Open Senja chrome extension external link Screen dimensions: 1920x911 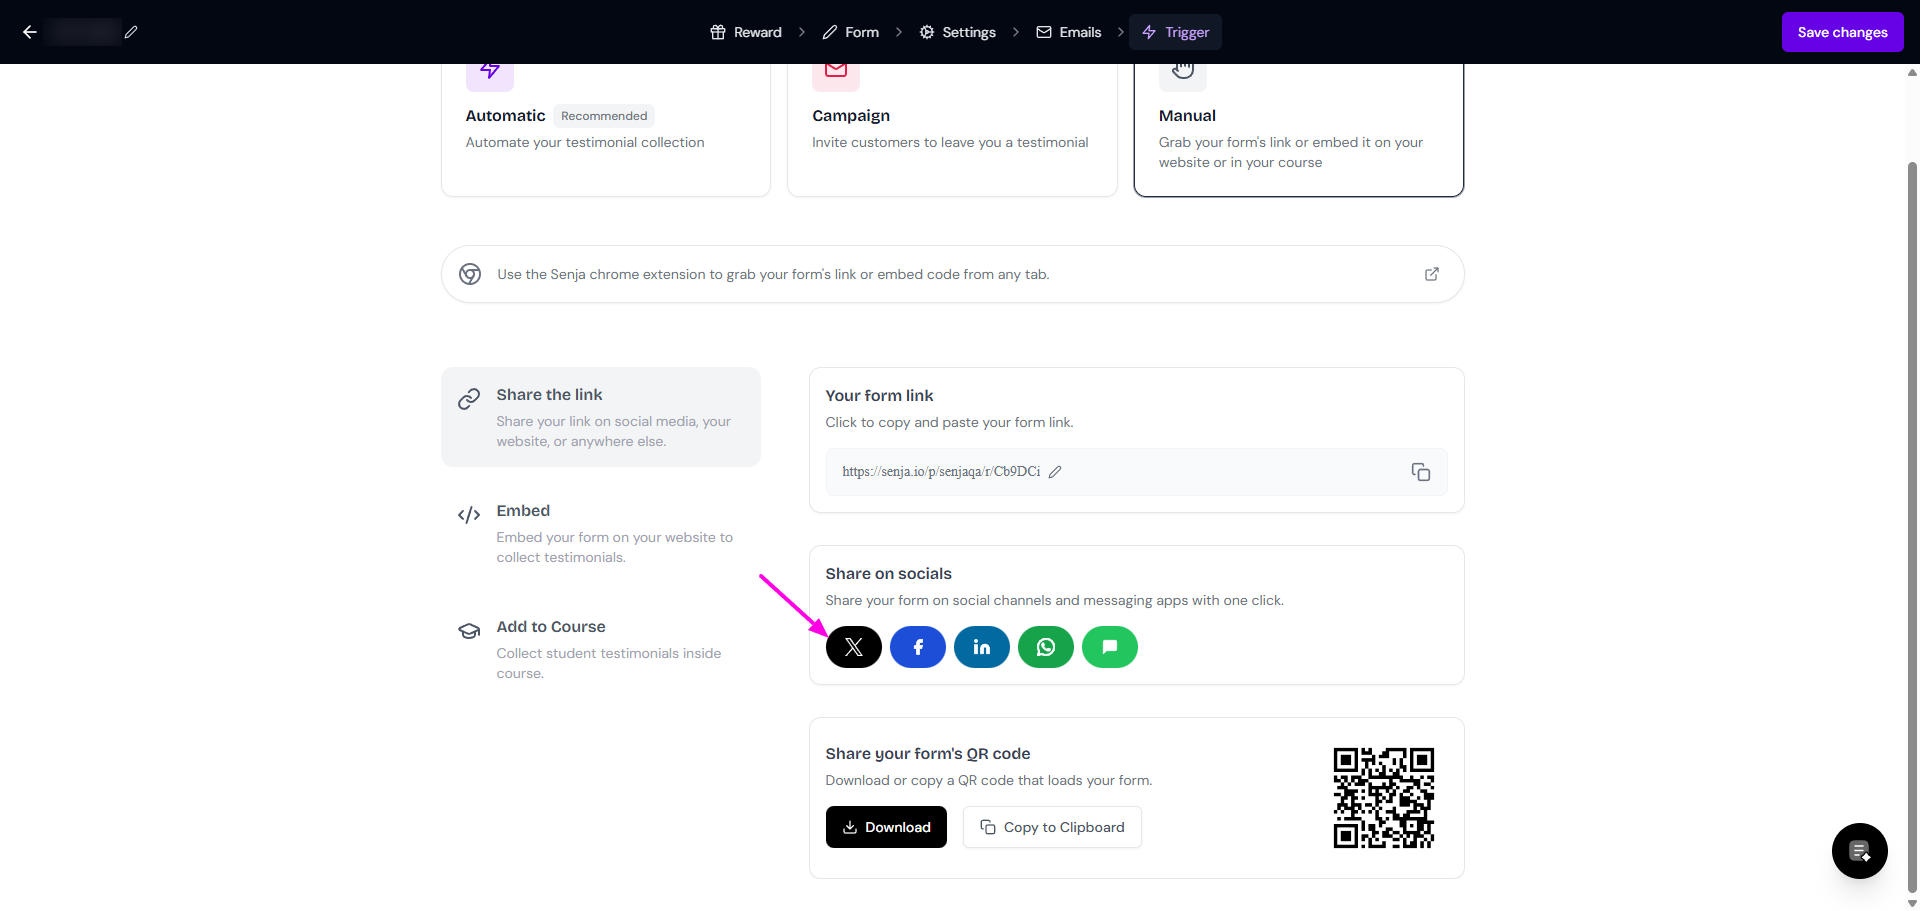[x=1431, y=274]
